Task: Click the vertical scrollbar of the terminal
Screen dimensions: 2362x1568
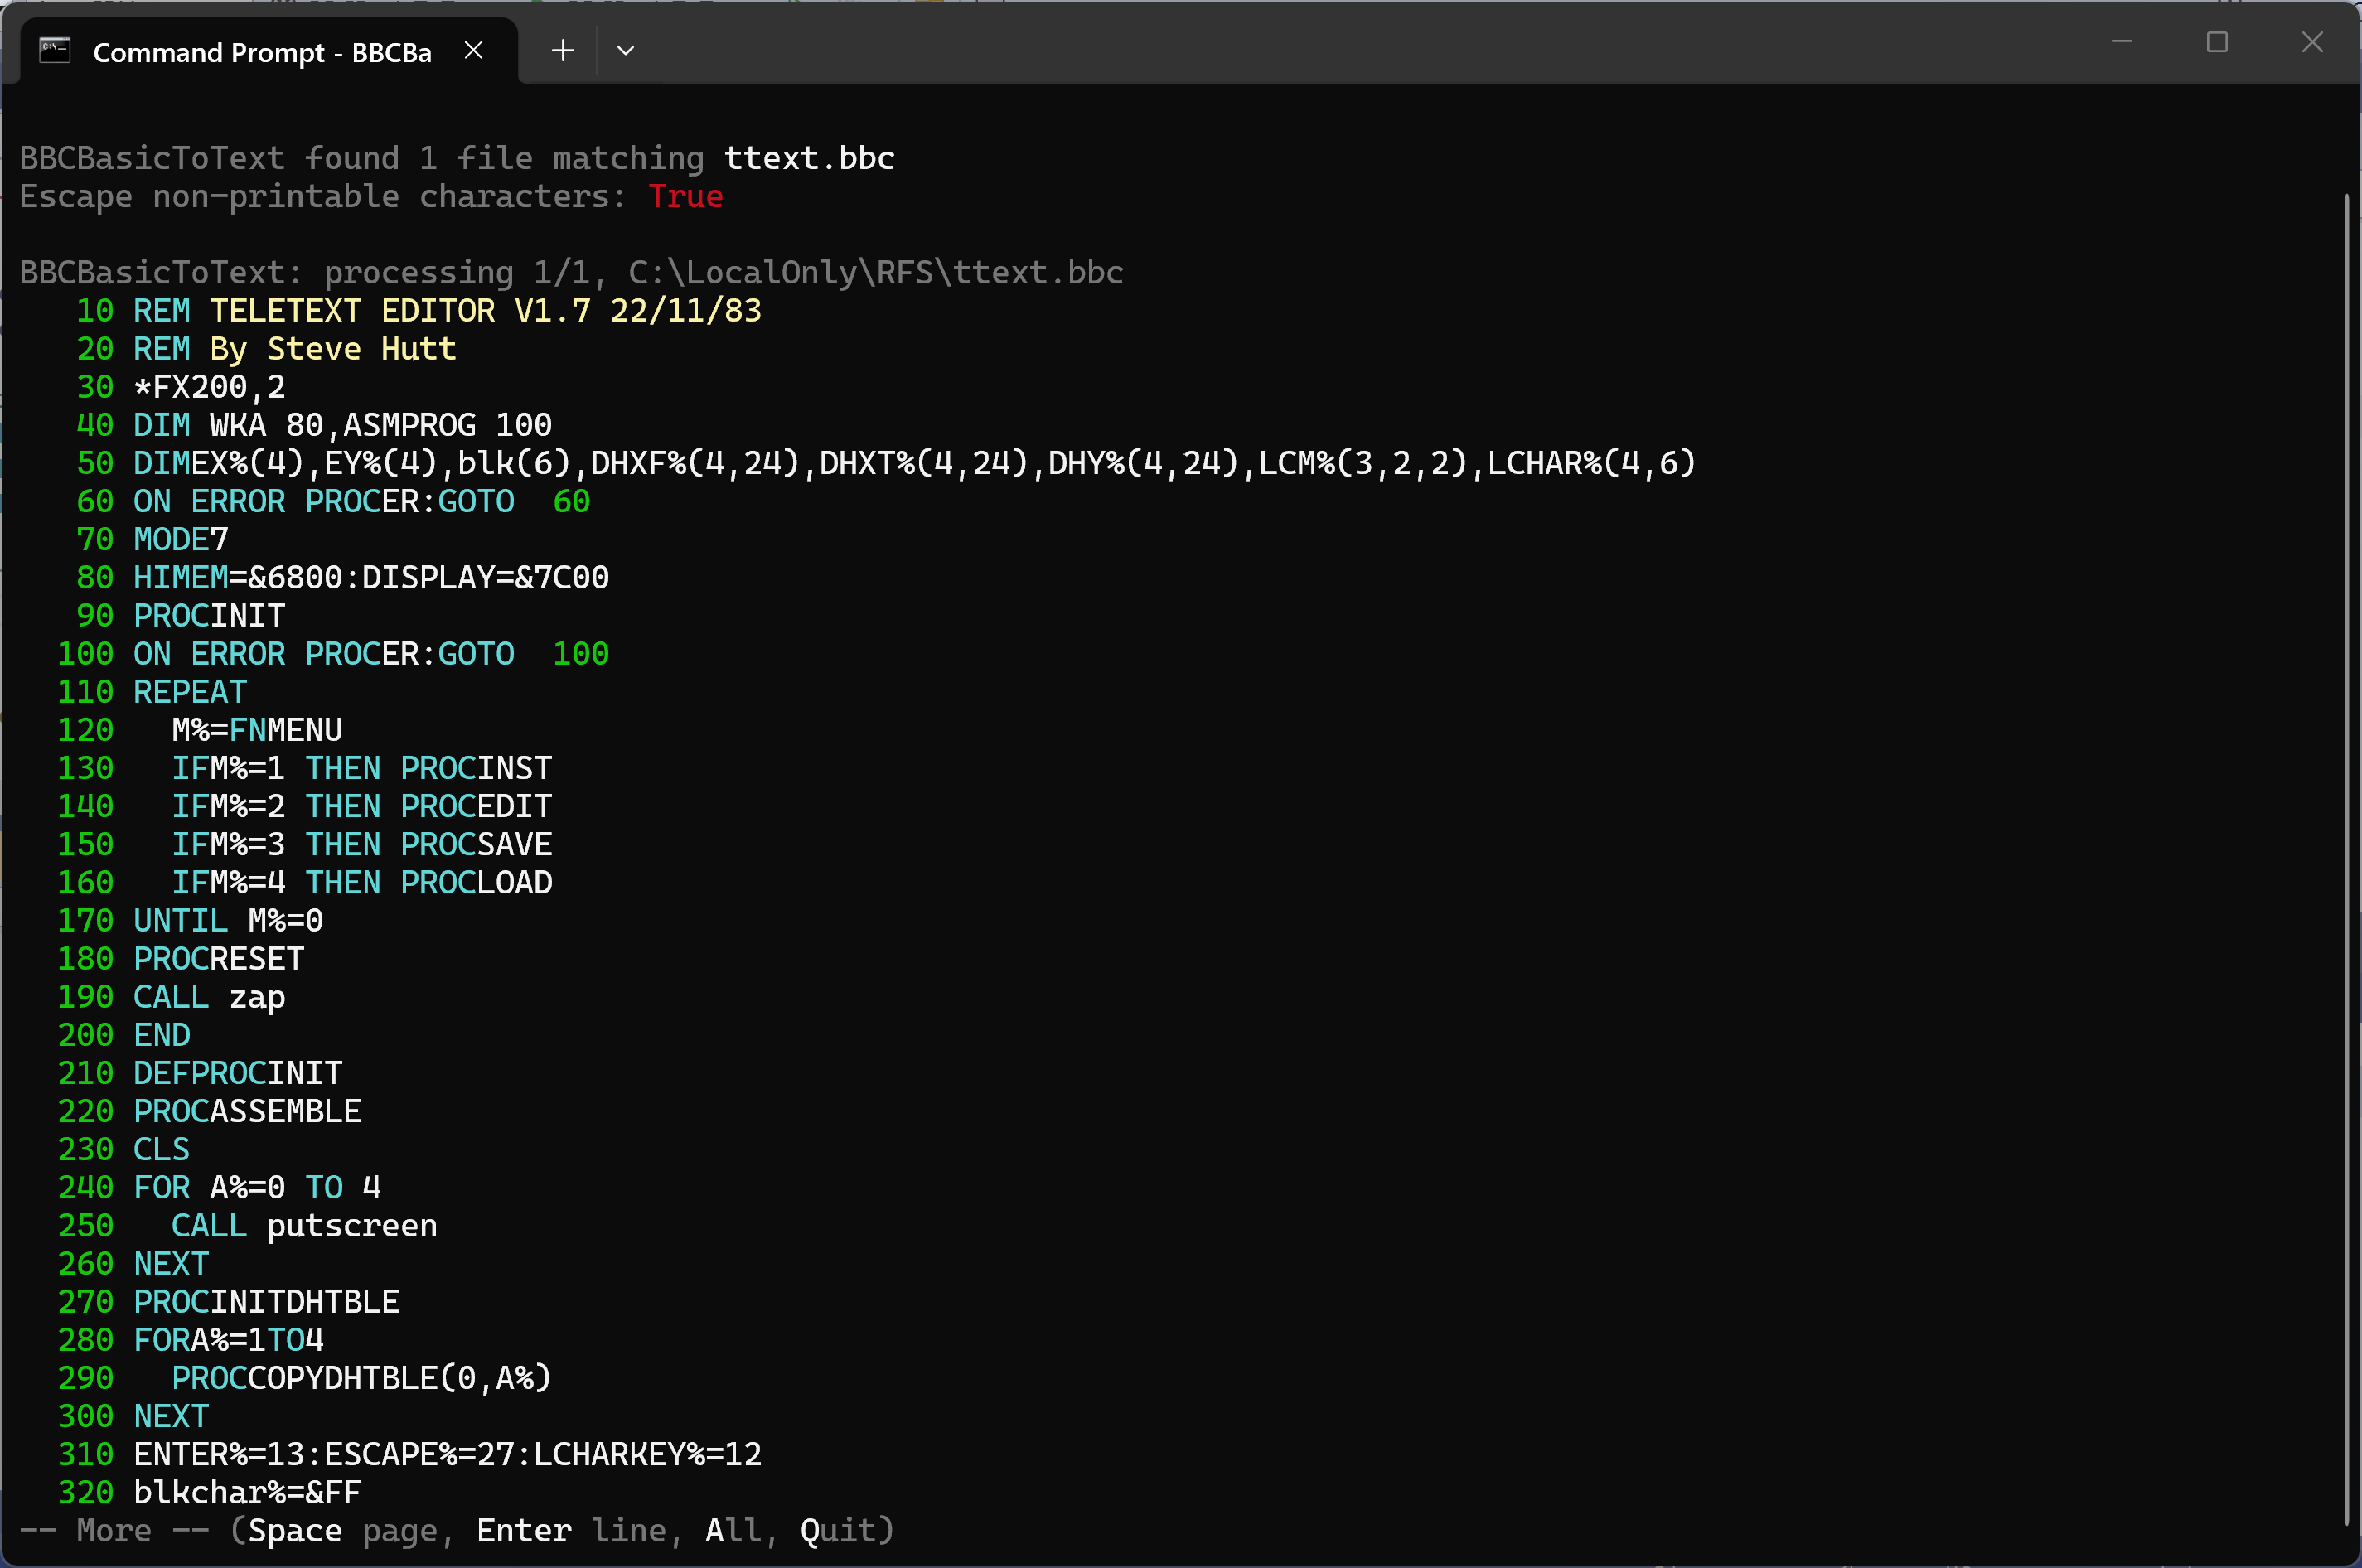Action: [2346, 860]
